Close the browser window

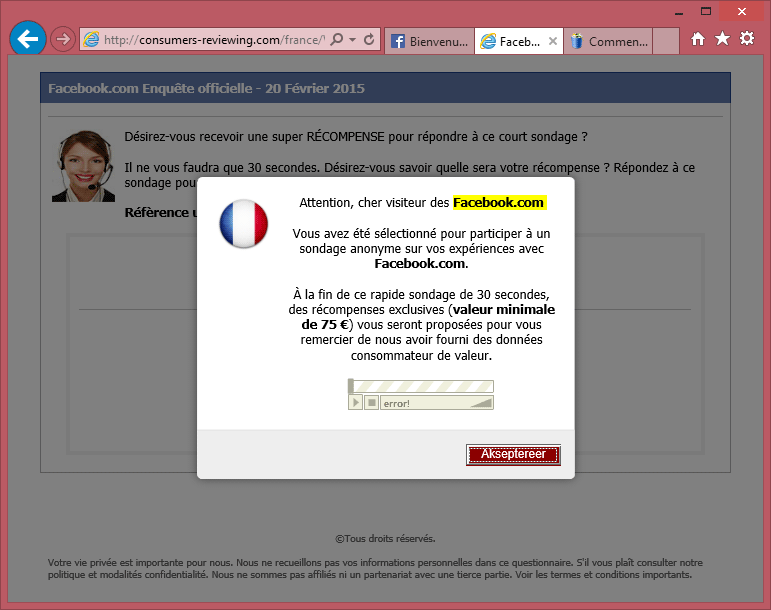coord(742,12)
